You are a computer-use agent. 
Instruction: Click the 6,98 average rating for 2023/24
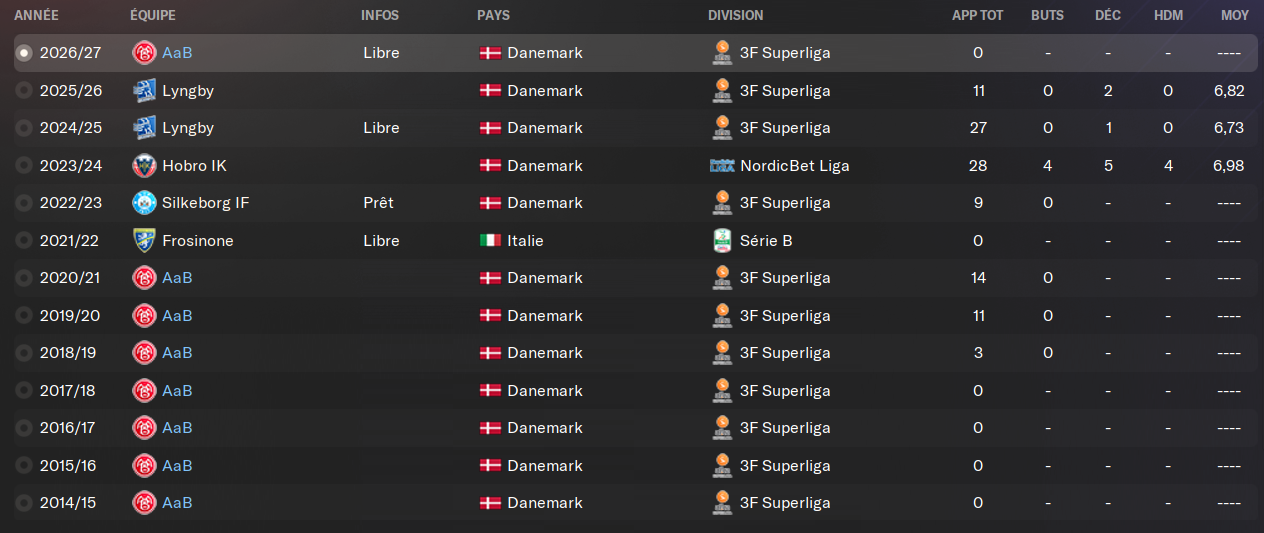click(x=1227, y=166)
